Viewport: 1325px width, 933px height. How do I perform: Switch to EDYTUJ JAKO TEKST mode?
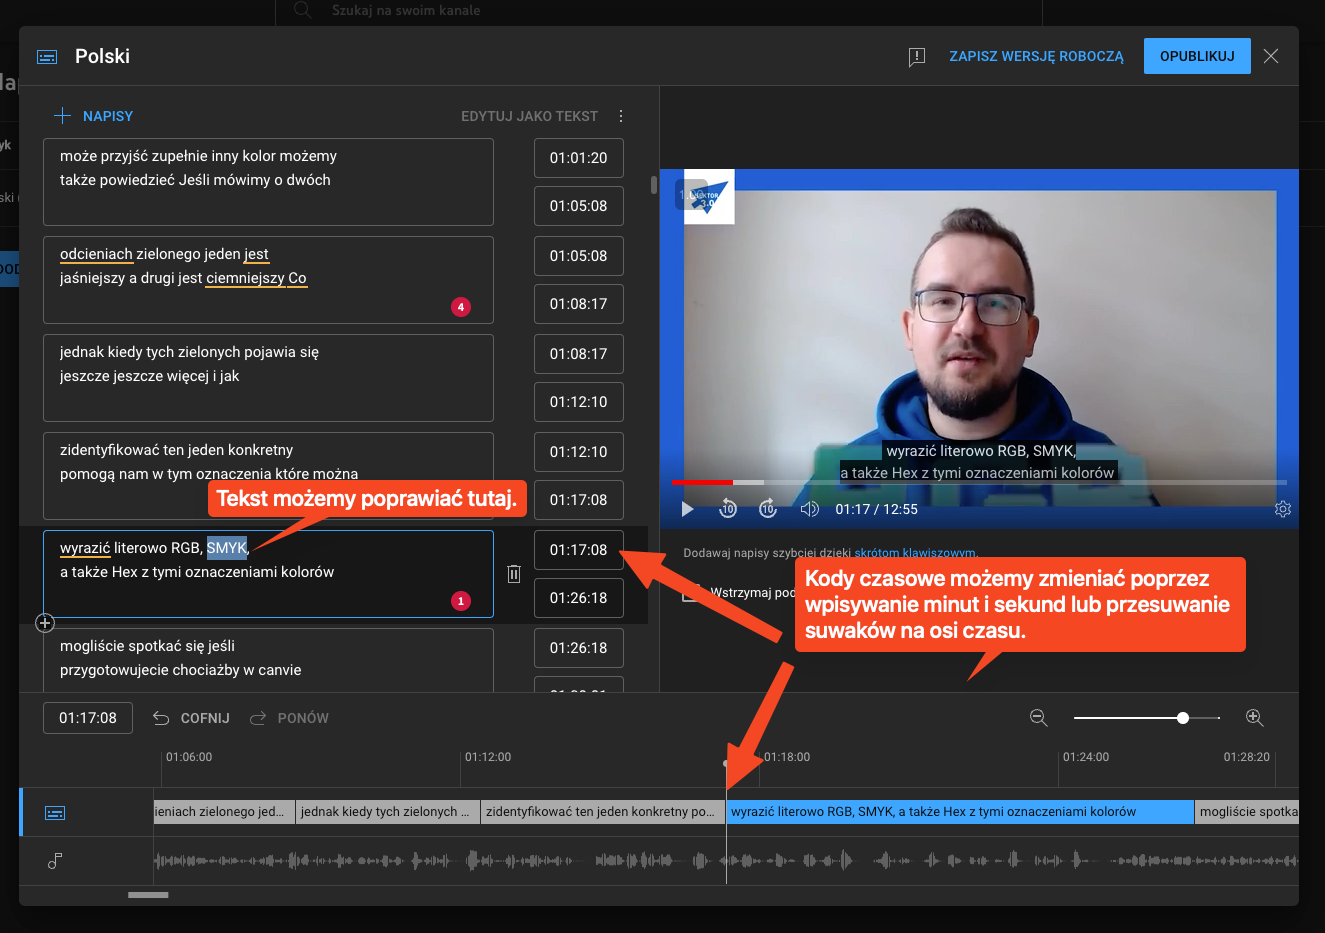click(x=529, y=116)
